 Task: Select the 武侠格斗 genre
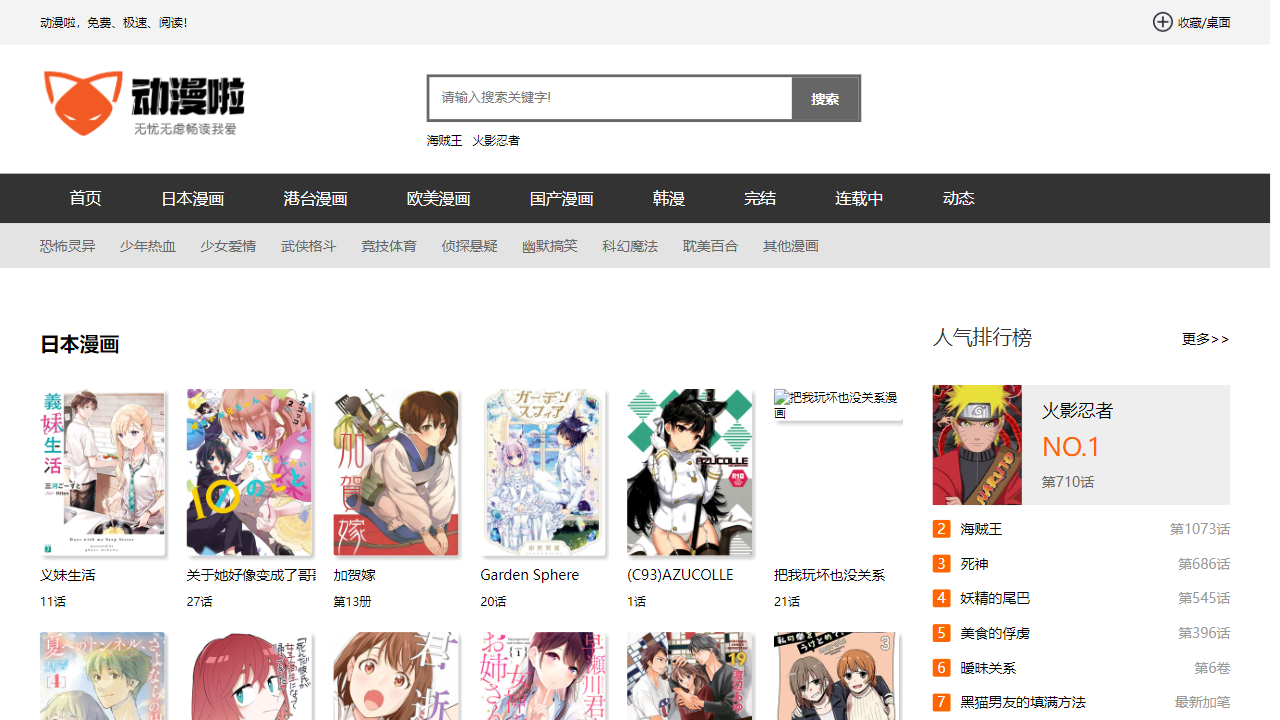[309, 246]
